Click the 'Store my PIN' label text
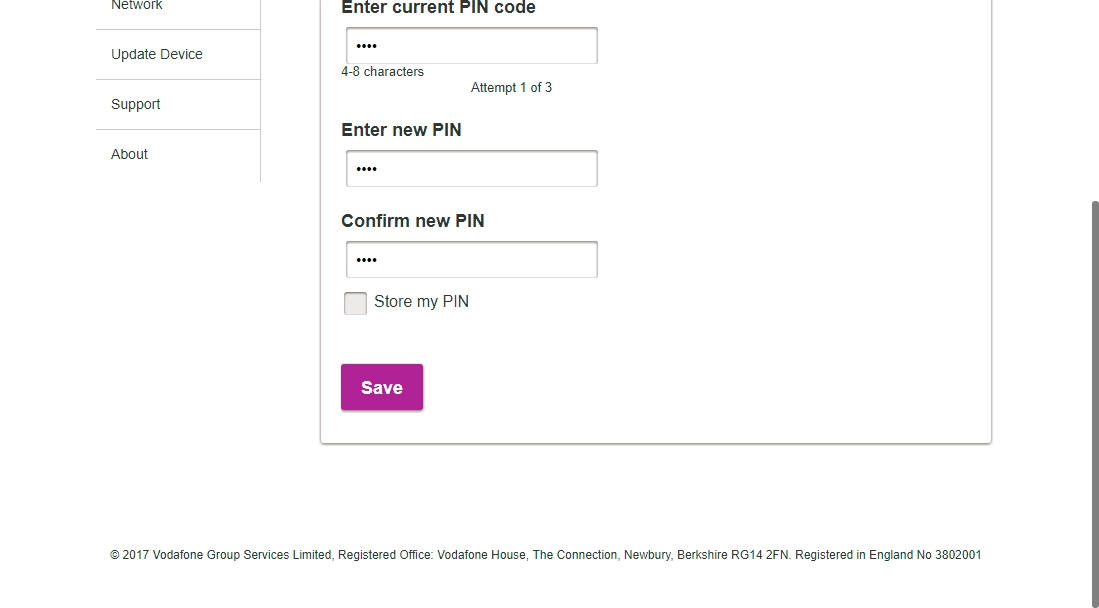This screenshot has height=608, width=1099. coord(421,302)
